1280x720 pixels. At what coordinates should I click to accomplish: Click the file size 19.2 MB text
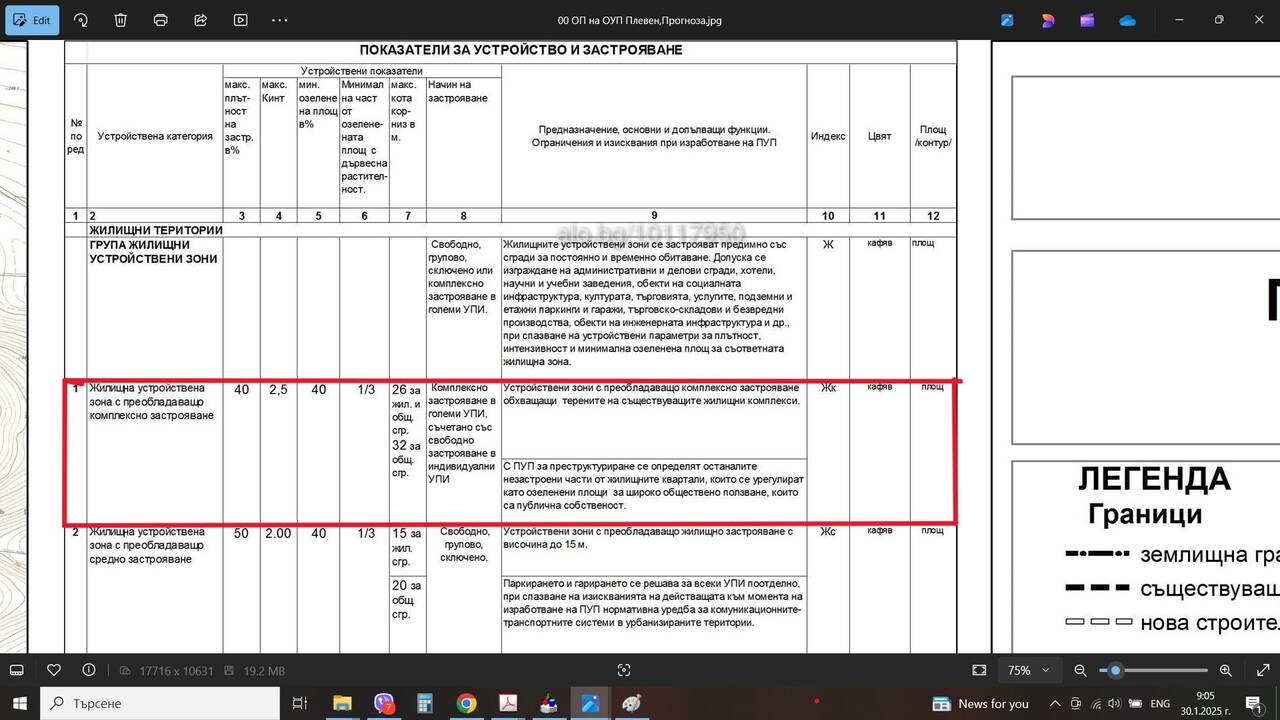[262, 671]
